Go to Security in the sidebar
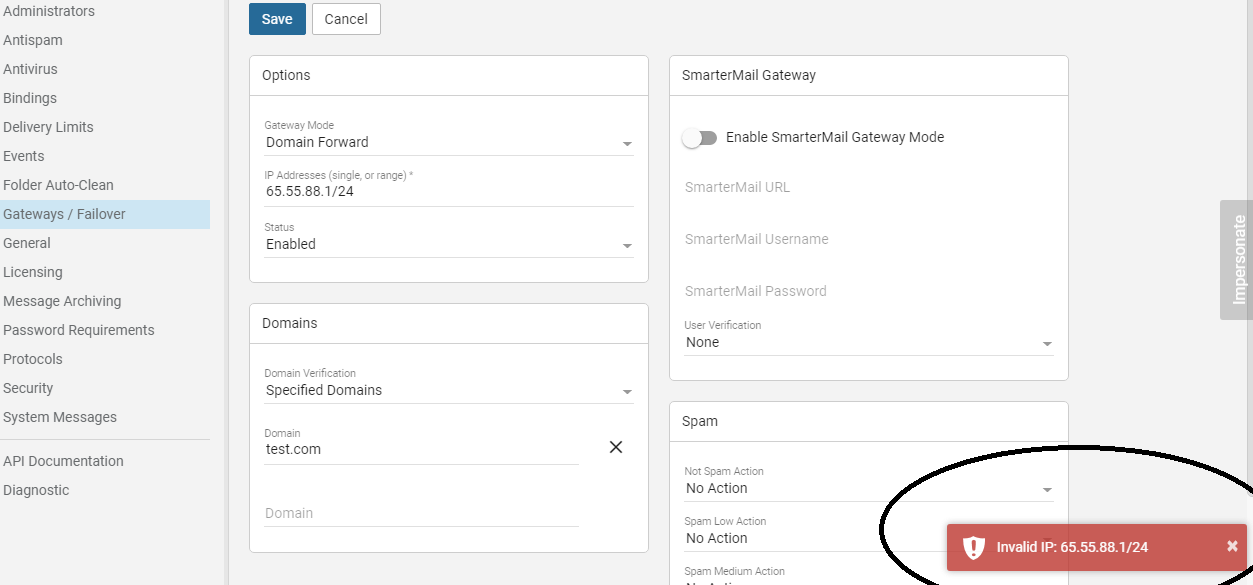Image resolution: width=1253 pixels, height=585 pixels. [x=28, y=388]
